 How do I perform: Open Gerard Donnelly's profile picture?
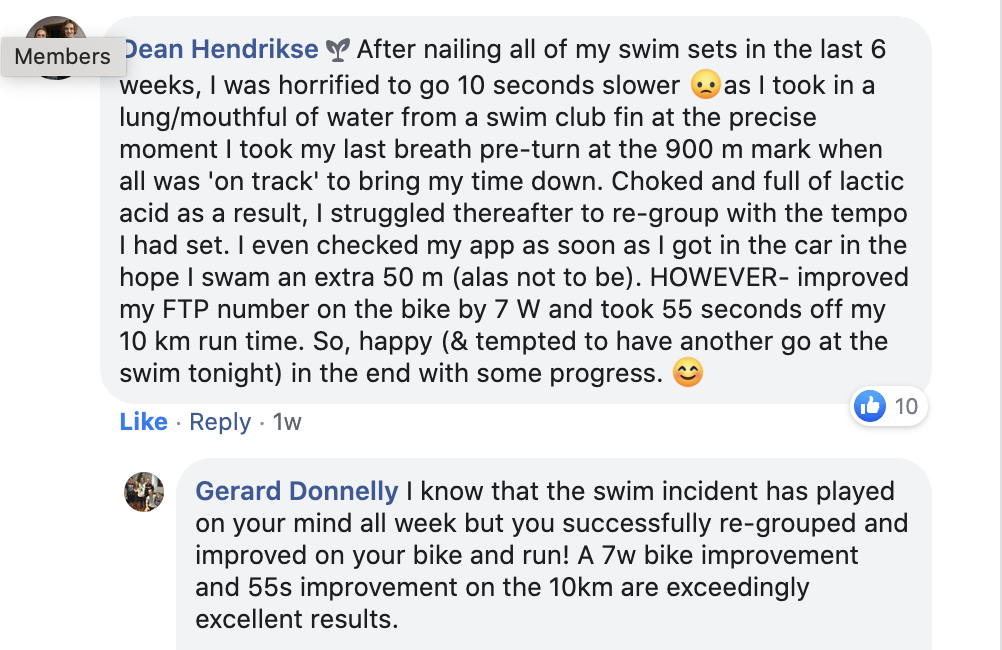coord(143,492)
